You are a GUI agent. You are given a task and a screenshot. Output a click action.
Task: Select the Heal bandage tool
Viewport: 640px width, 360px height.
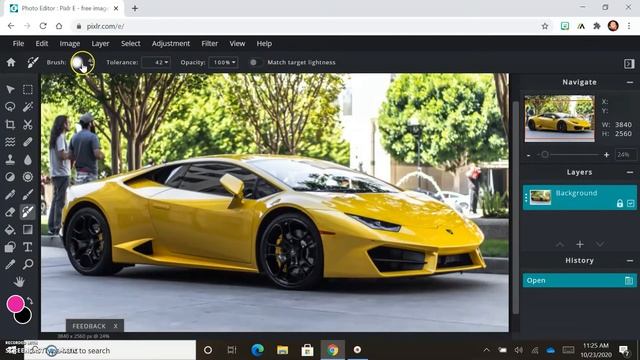click(28, 142)
